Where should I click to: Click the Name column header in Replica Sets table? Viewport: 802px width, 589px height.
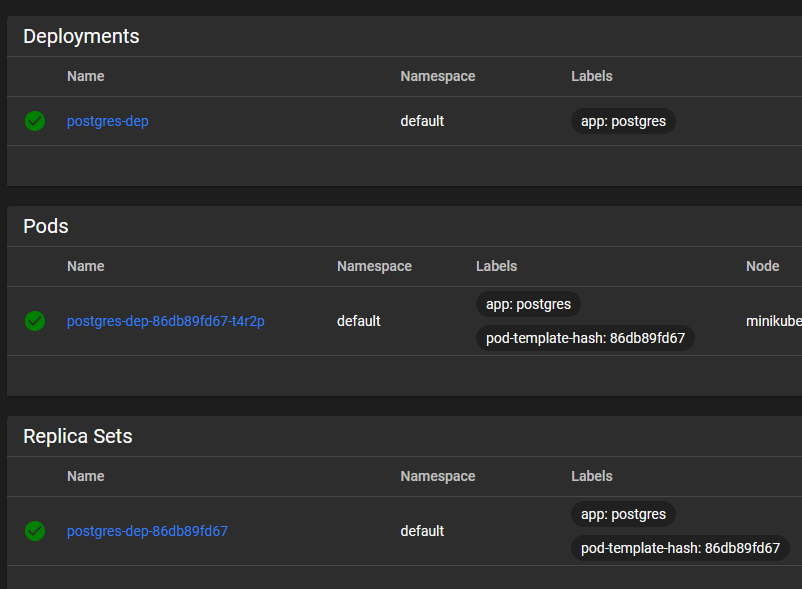[x=86, y=476]
